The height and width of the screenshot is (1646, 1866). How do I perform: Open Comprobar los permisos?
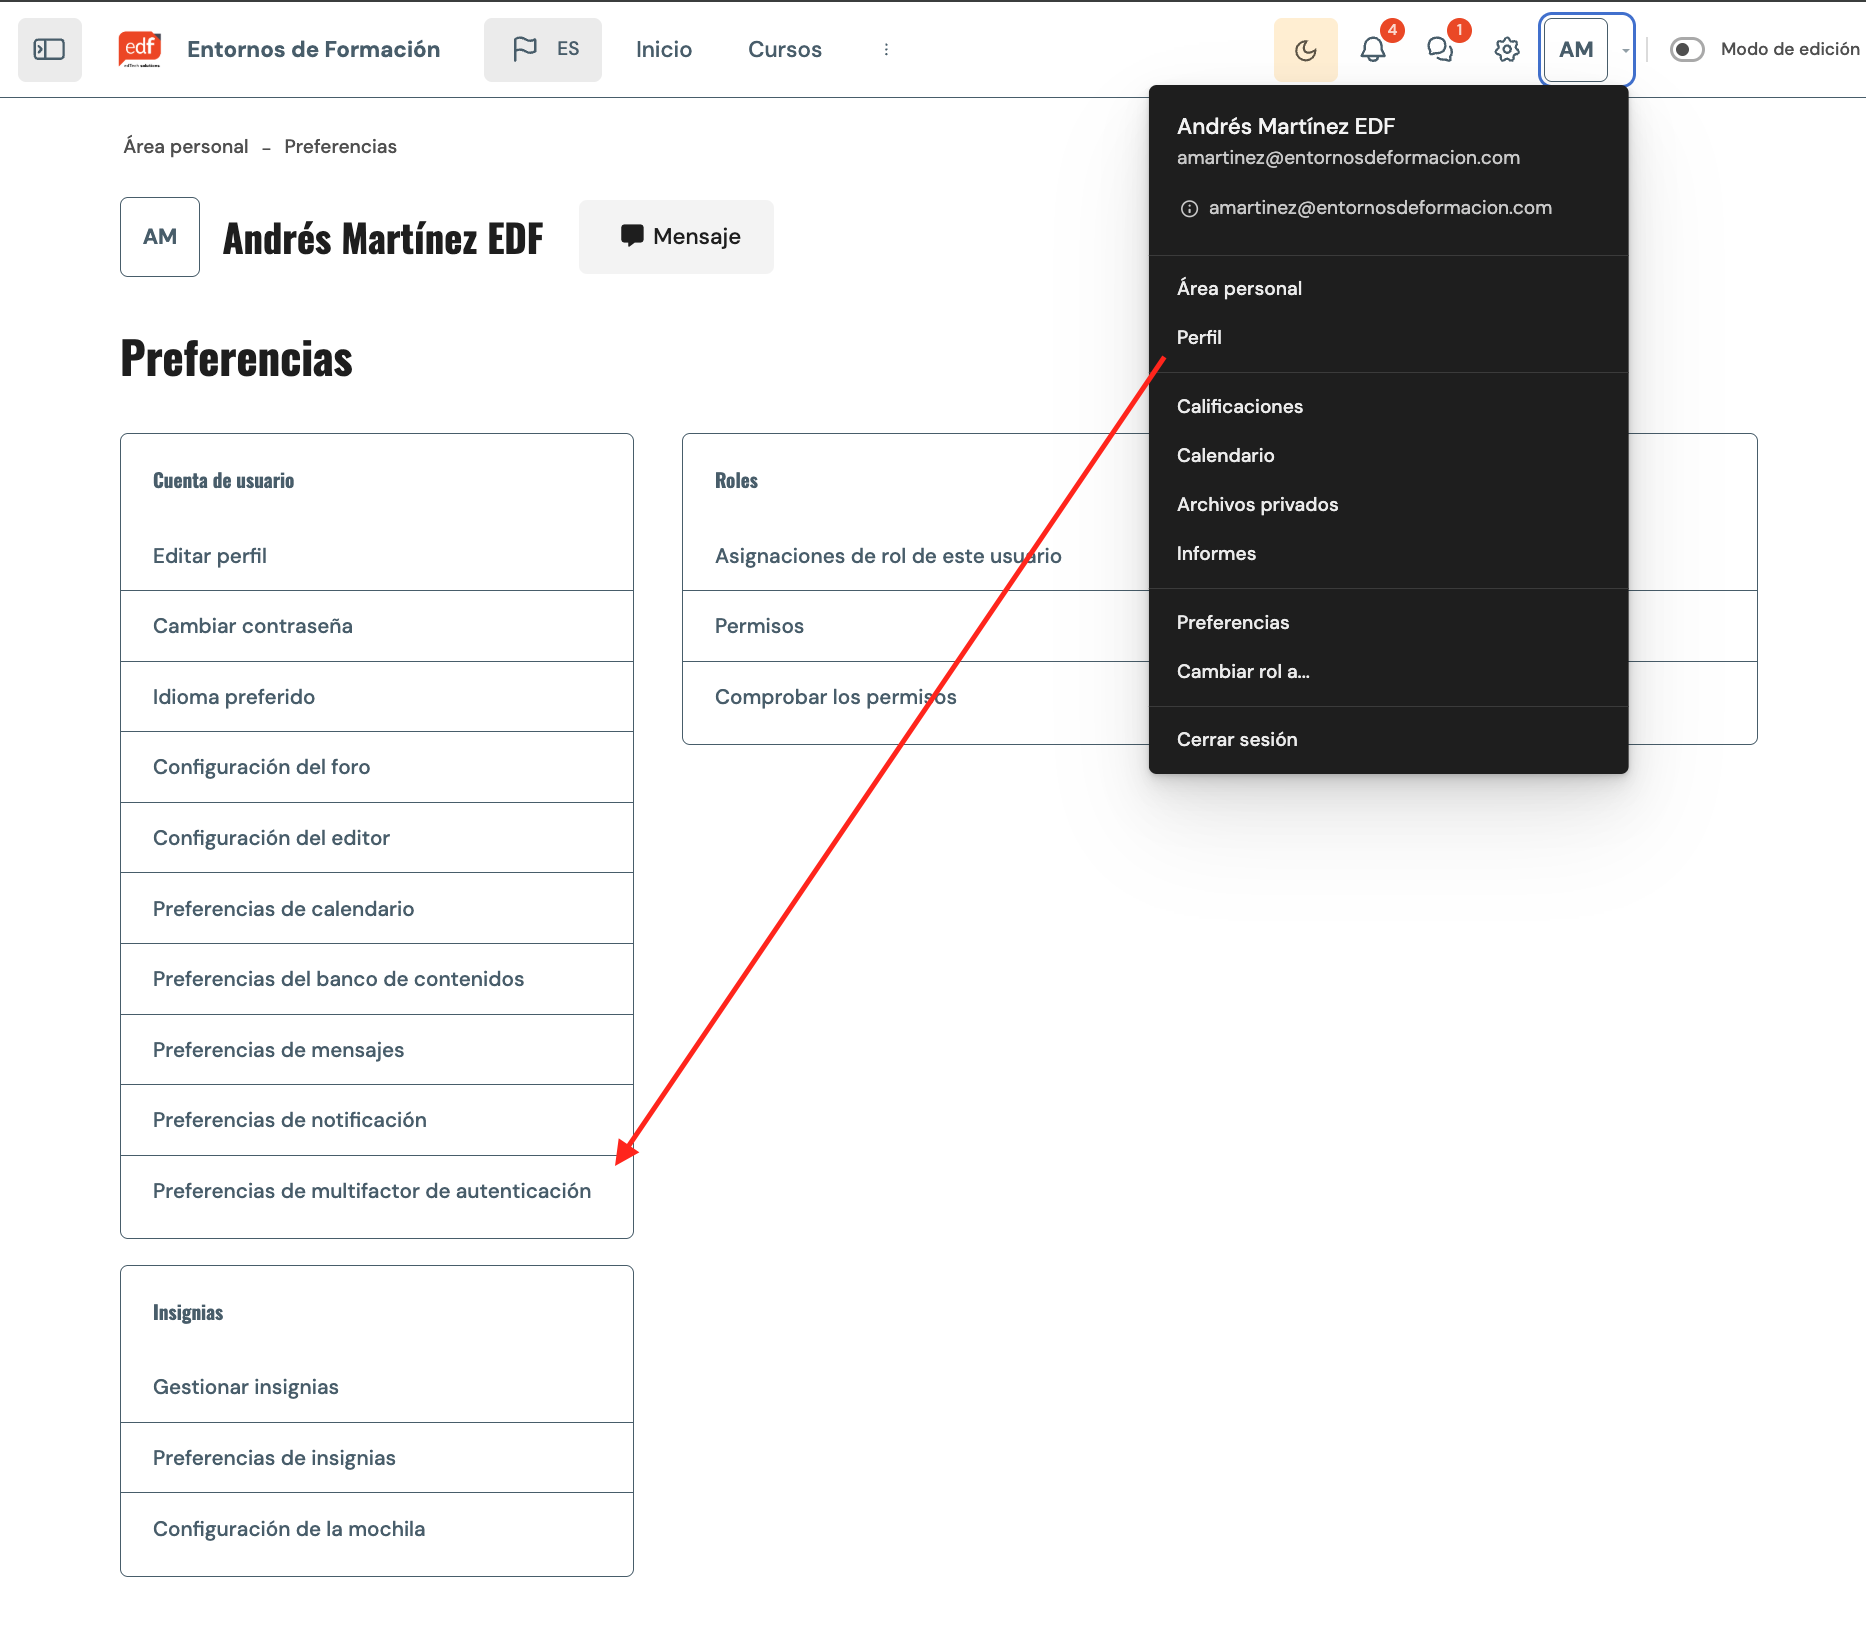point(836,697)
